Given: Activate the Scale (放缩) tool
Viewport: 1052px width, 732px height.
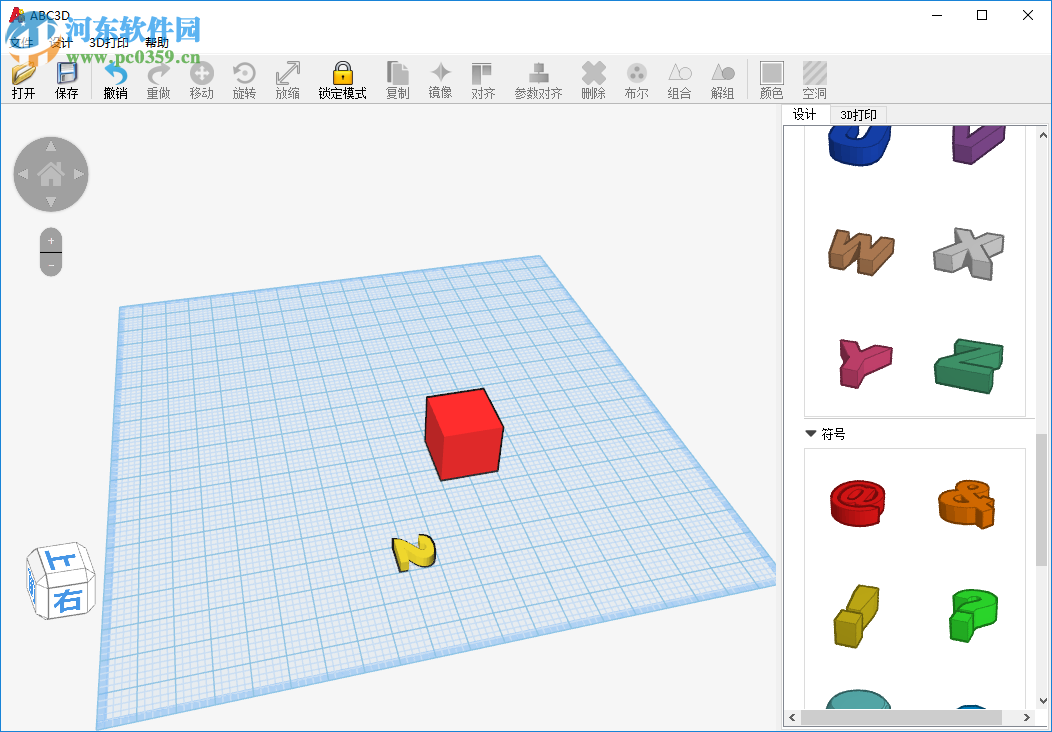Looking at the screenshot, I should (287, 80).
